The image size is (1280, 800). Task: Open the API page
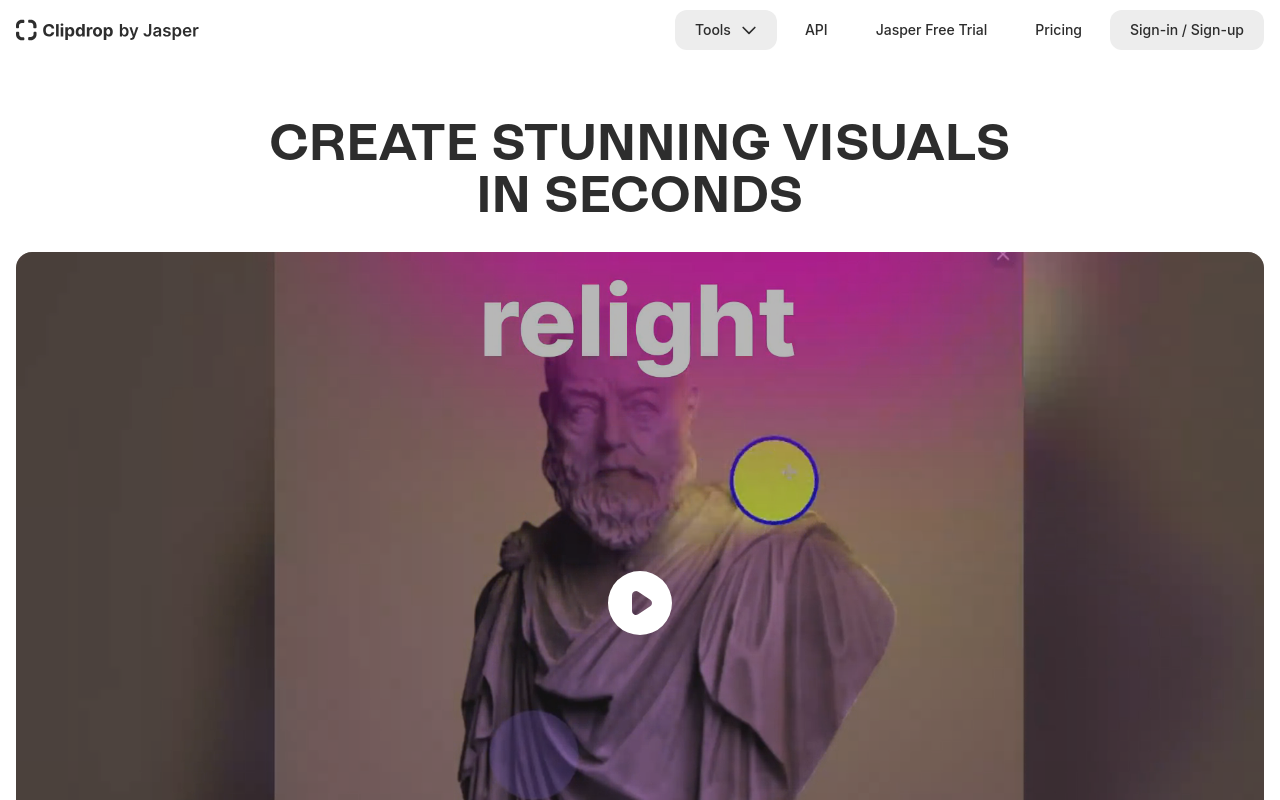(x=816, y=30)
